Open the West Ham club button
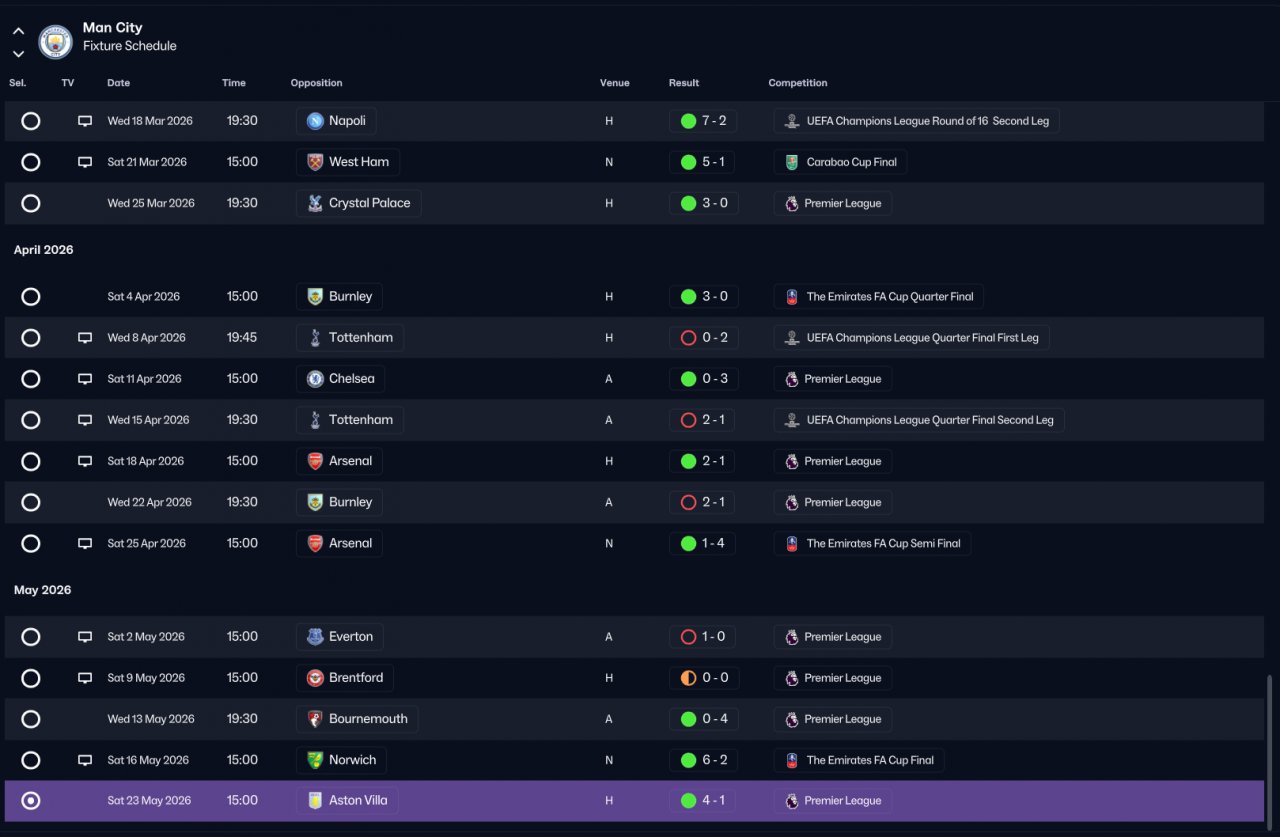The image size is (1280, 837). tap(348, 162)
